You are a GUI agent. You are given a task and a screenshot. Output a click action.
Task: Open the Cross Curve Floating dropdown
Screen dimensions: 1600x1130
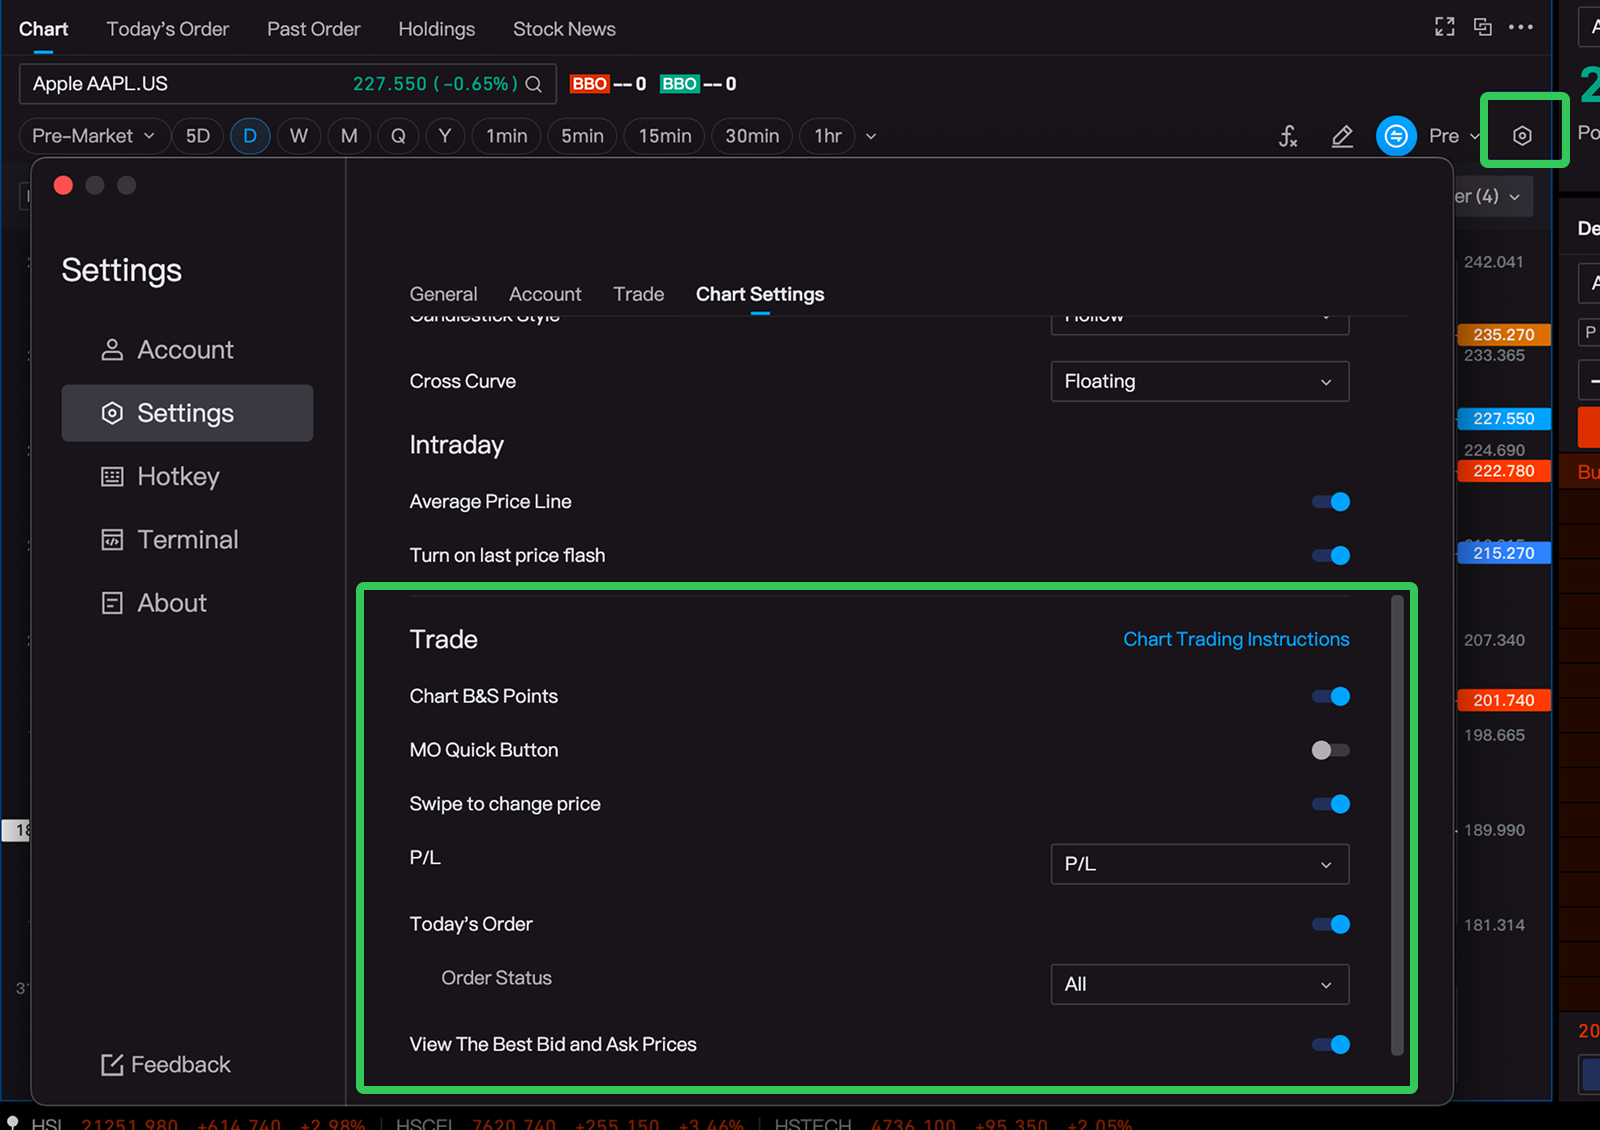(x=1199, y=382)
